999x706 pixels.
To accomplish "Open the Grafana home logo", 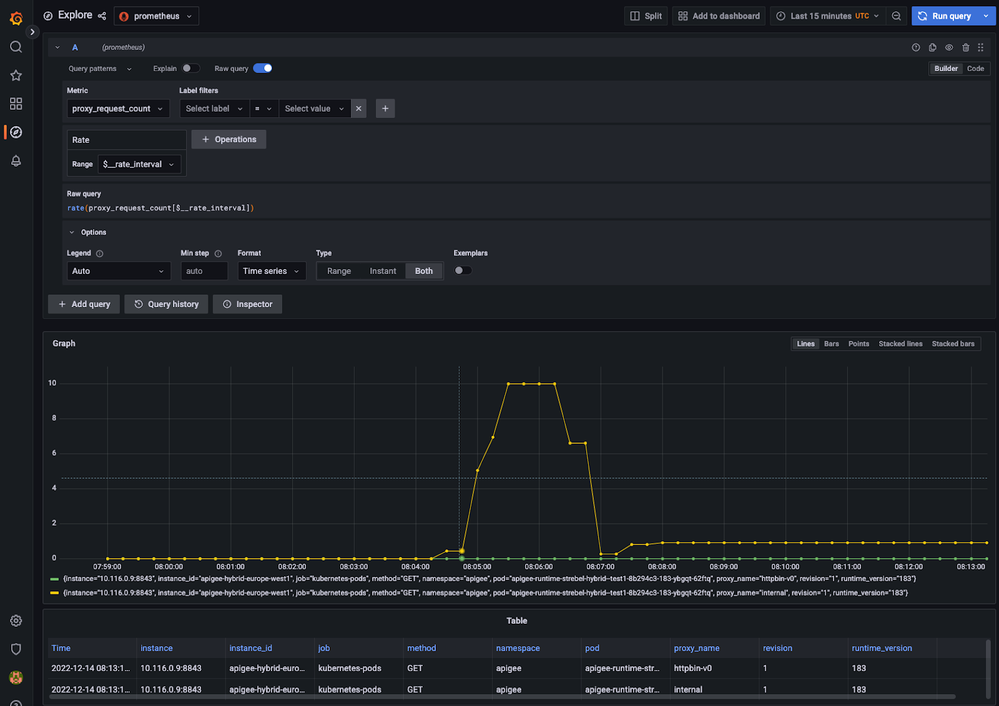I will tap(16, 18).
